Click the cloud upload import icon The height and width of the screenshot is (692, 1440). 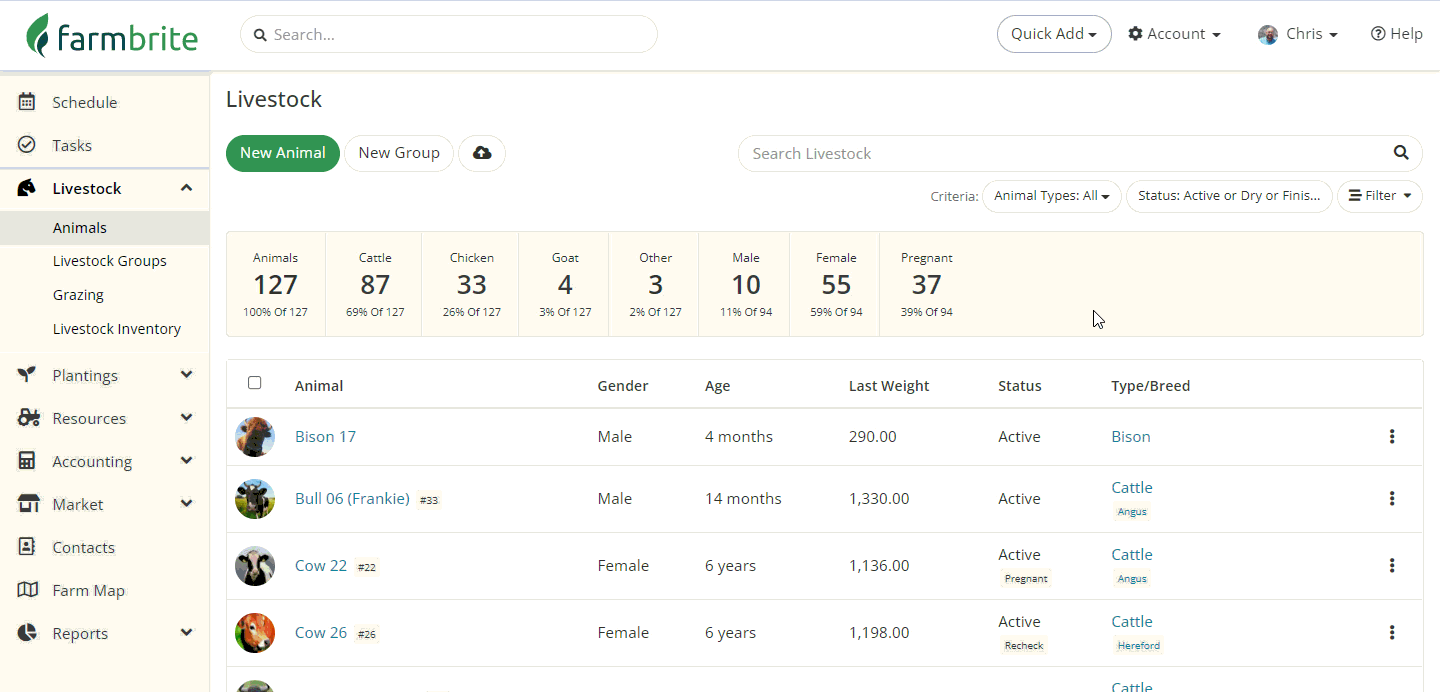[482, 153]
